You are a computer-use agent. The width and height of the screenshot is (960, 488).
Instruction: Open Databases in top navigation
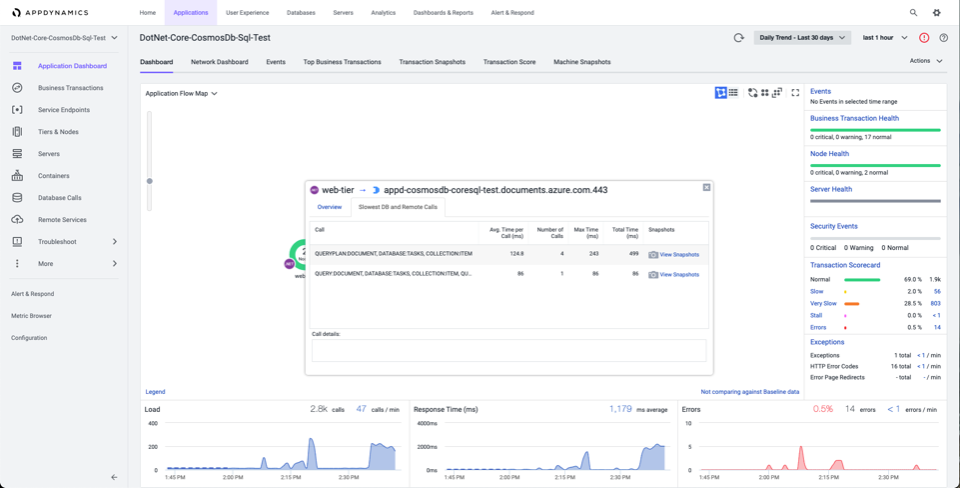tap(301, 12)
